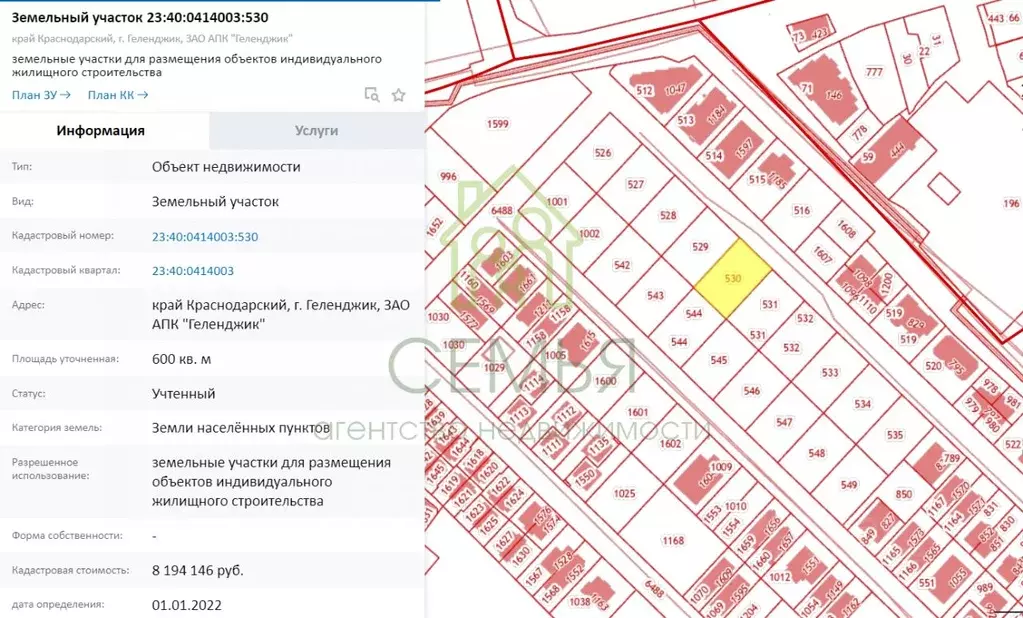Click the title Земельный участок 23:40:0414003:530
This screenshot has width=1023, height=618.
pos(140,17)
